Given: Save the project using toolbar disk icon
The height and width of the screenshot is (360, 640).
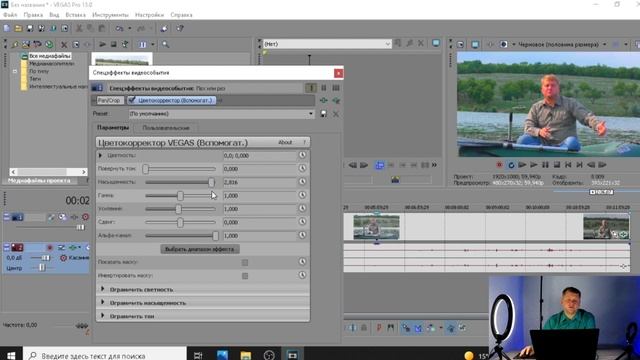Looking at the screenshot, I should 30,28.
